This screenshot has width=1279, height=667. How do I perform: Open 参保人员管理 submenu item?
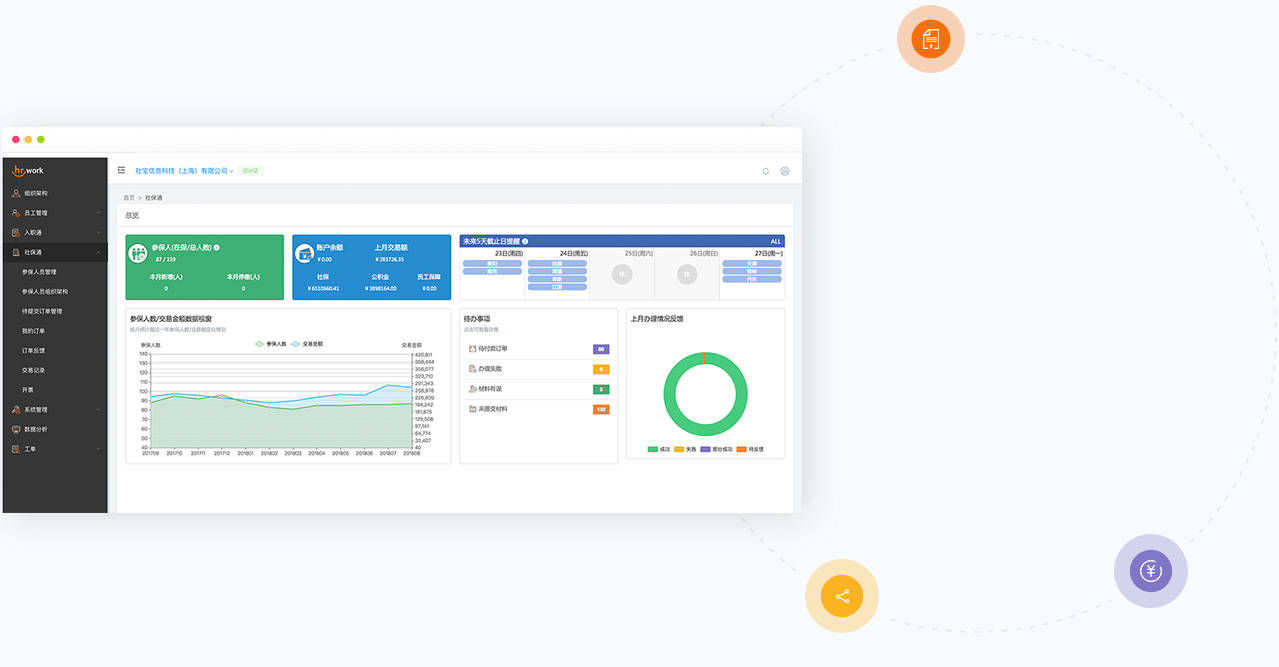(39, 272)
